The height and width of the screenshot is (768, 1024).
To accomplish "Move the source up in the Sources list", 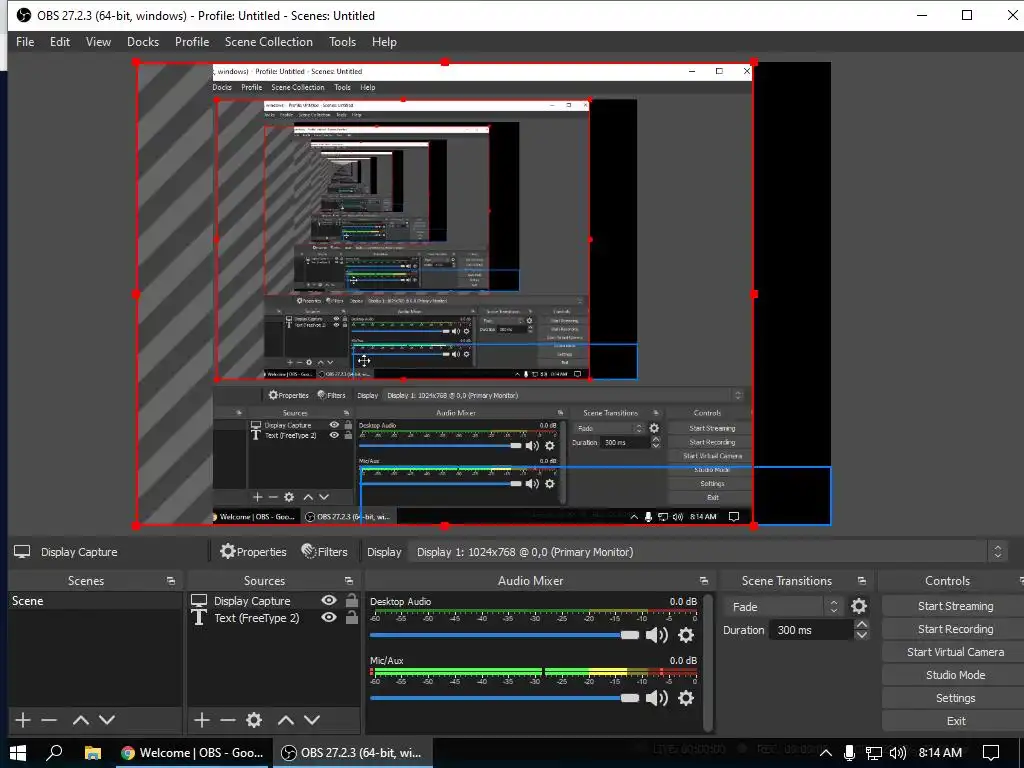I will point(286,720).
